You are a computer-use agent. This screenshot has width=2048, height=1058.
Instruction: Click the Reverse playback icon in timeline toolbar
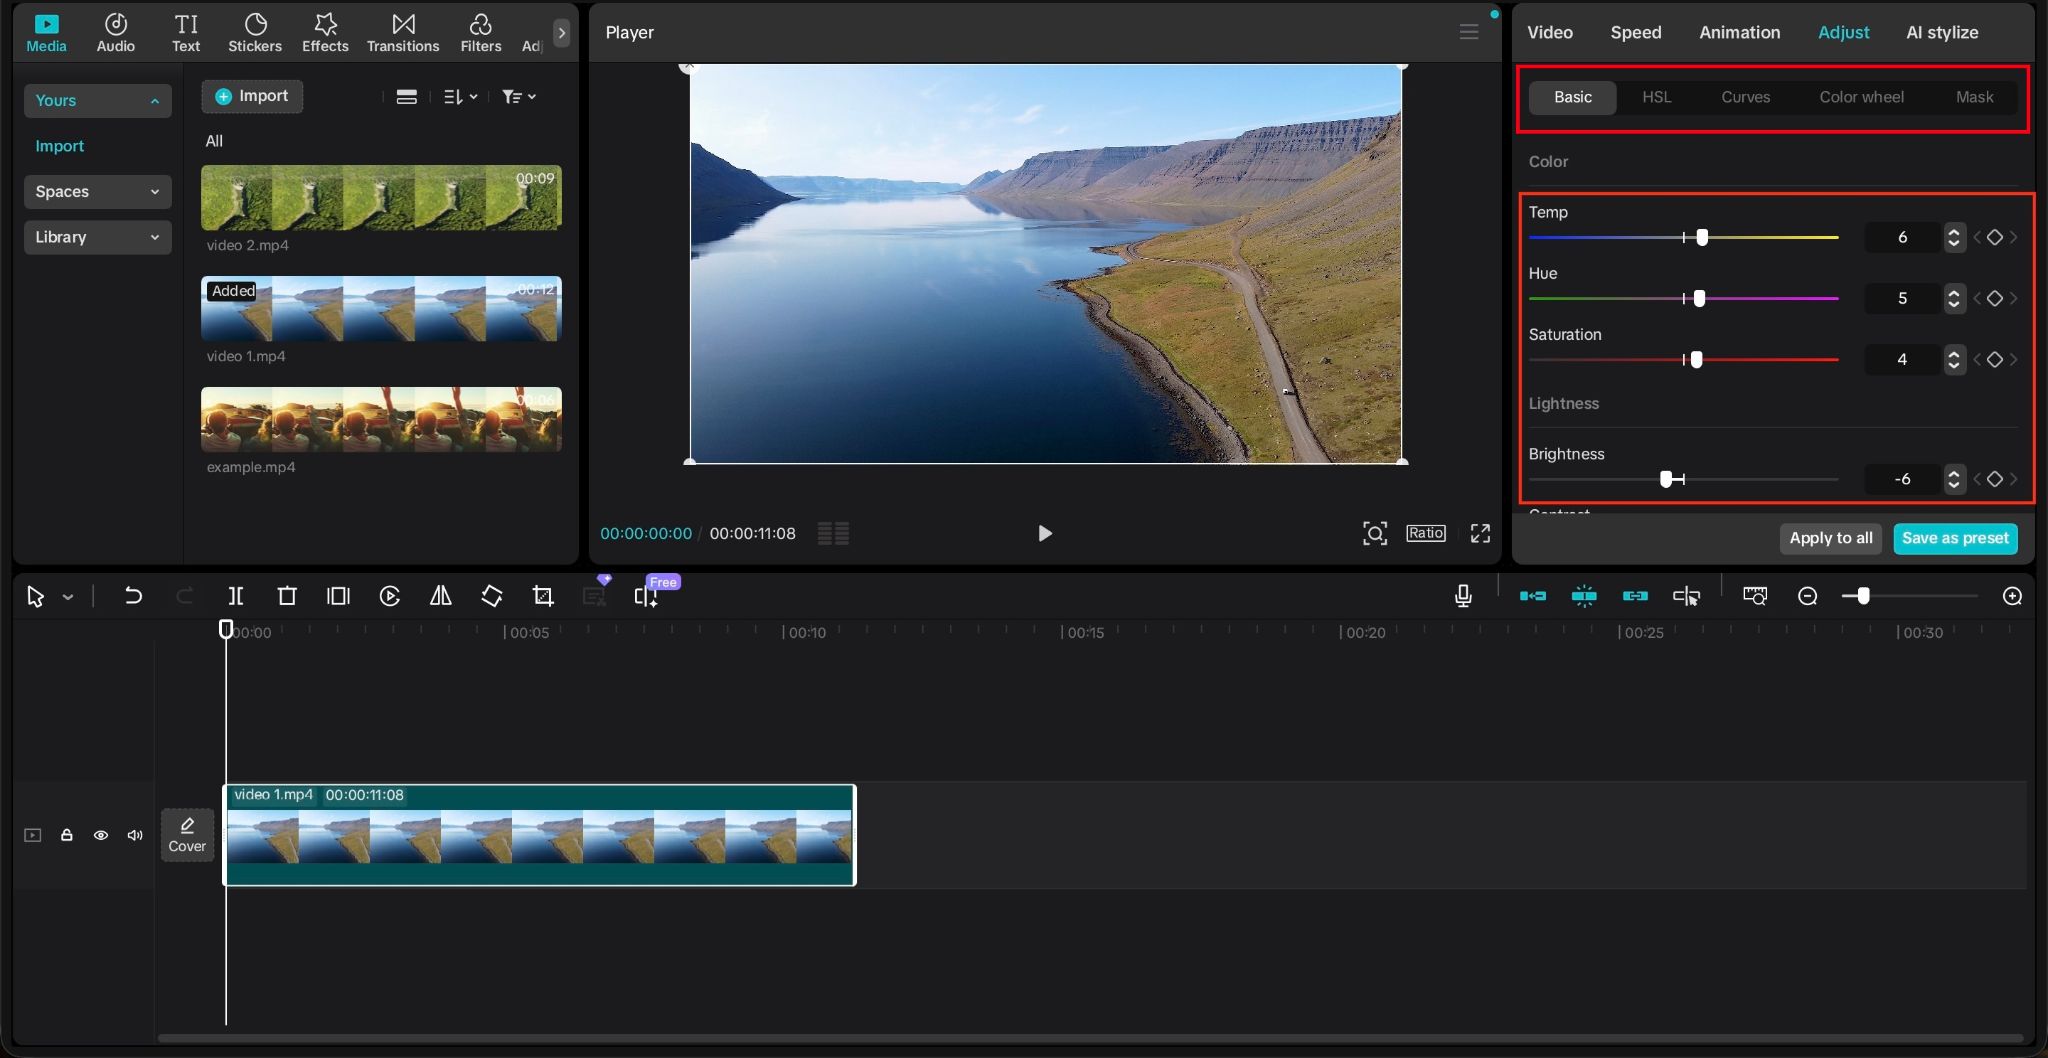pyautogui.click(x=390, y=596)
